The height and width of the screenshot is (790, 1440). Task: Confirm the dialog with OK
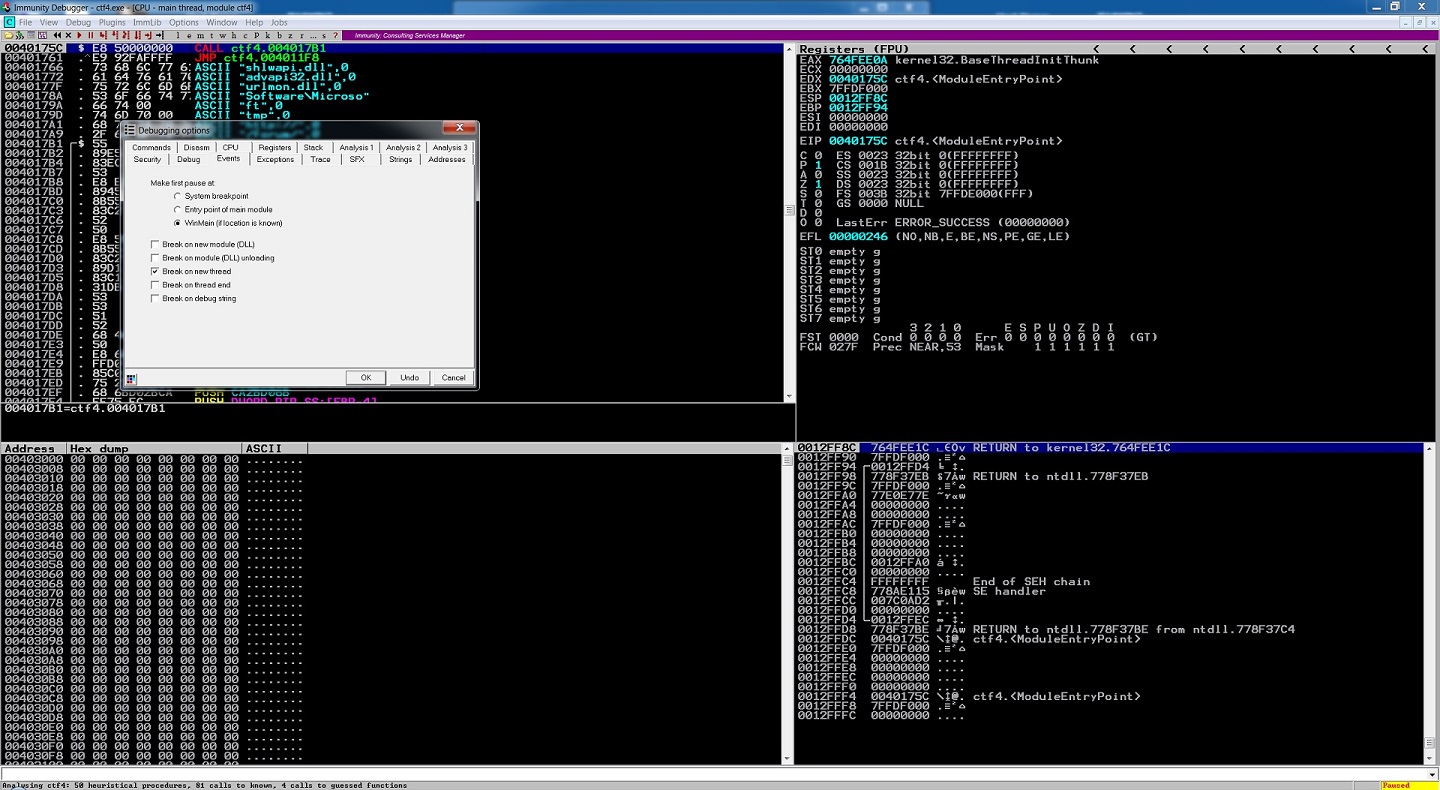(x=366, y=377)
